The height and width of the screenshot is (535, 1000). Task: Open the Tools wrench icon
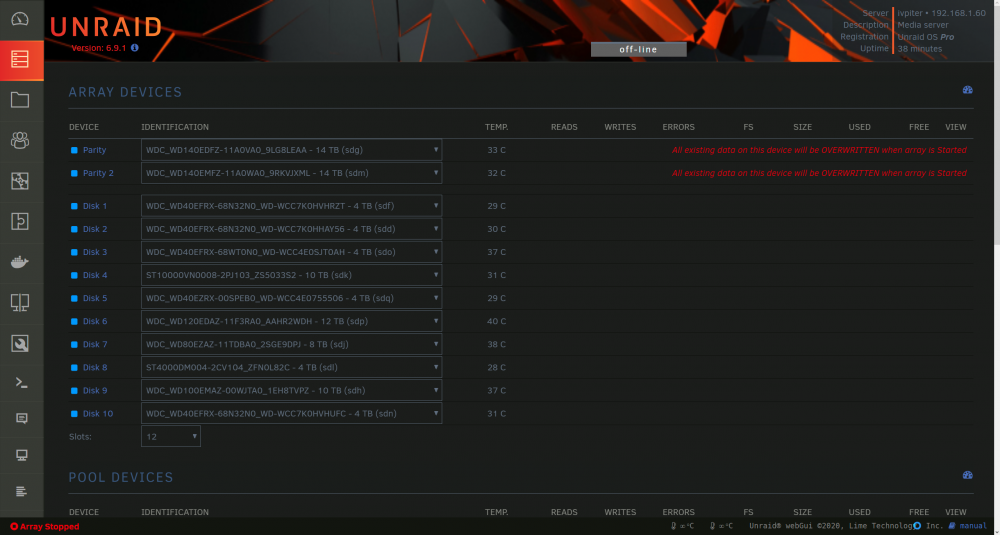(x=20, y=343)
